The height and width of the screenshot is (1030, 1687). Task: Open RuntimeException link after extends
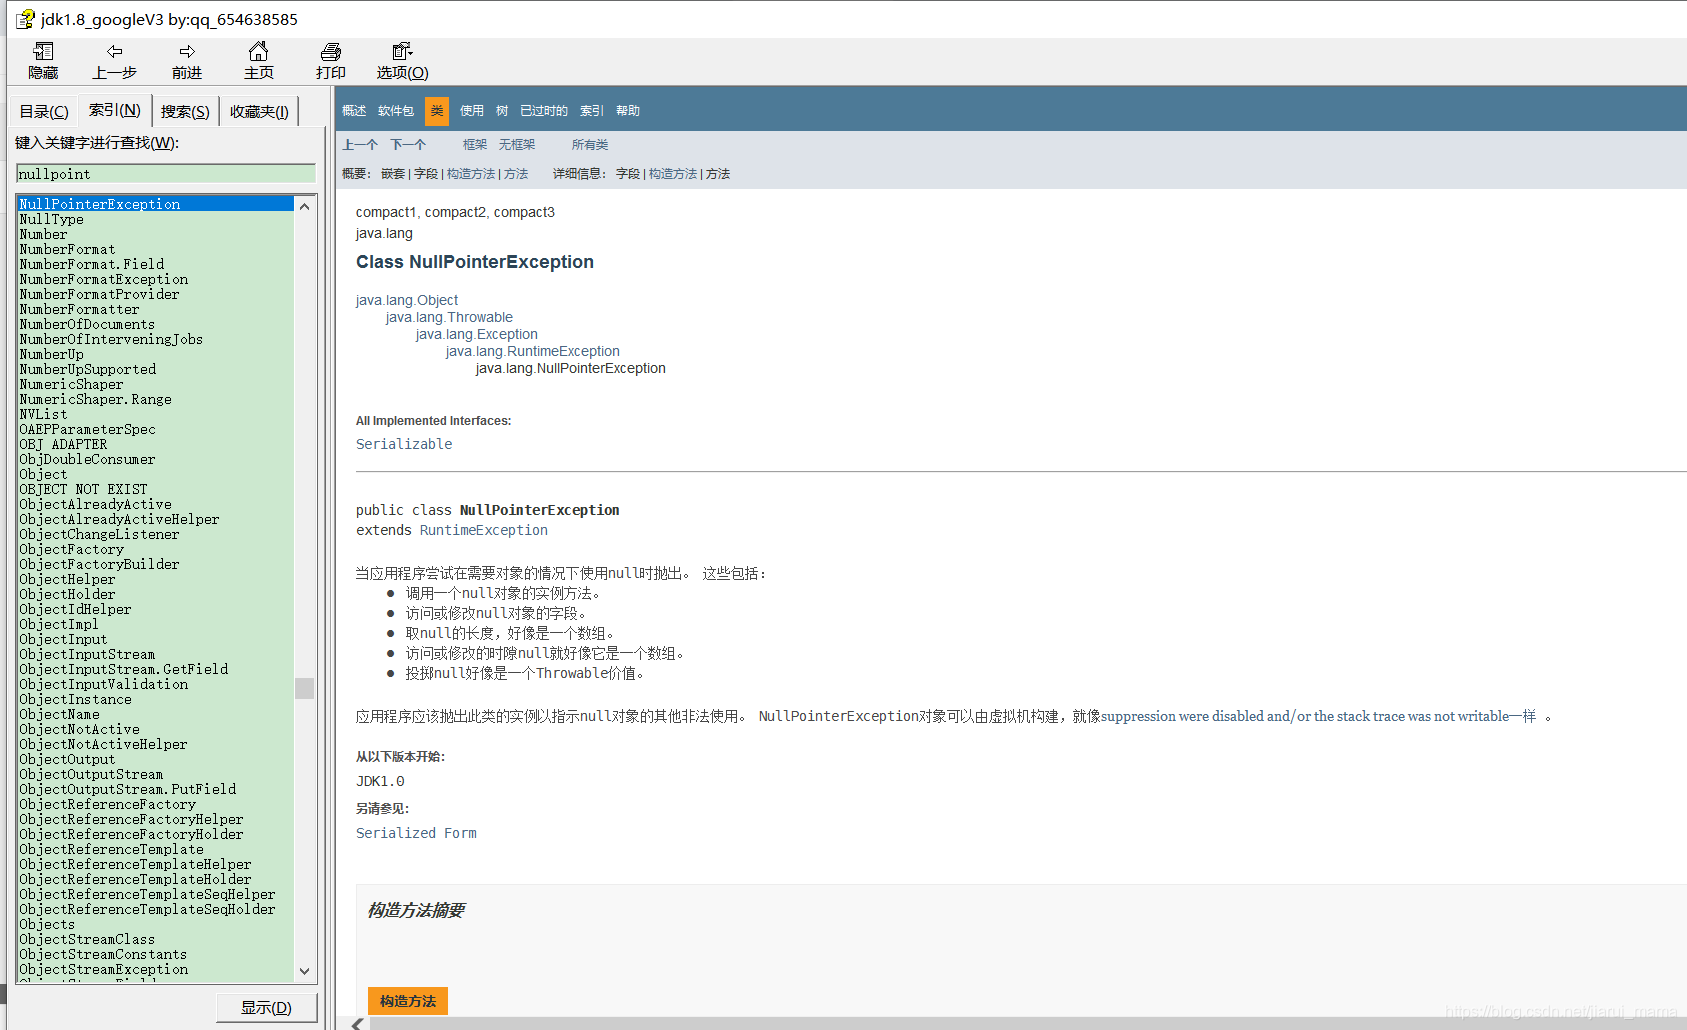(484, 530)
